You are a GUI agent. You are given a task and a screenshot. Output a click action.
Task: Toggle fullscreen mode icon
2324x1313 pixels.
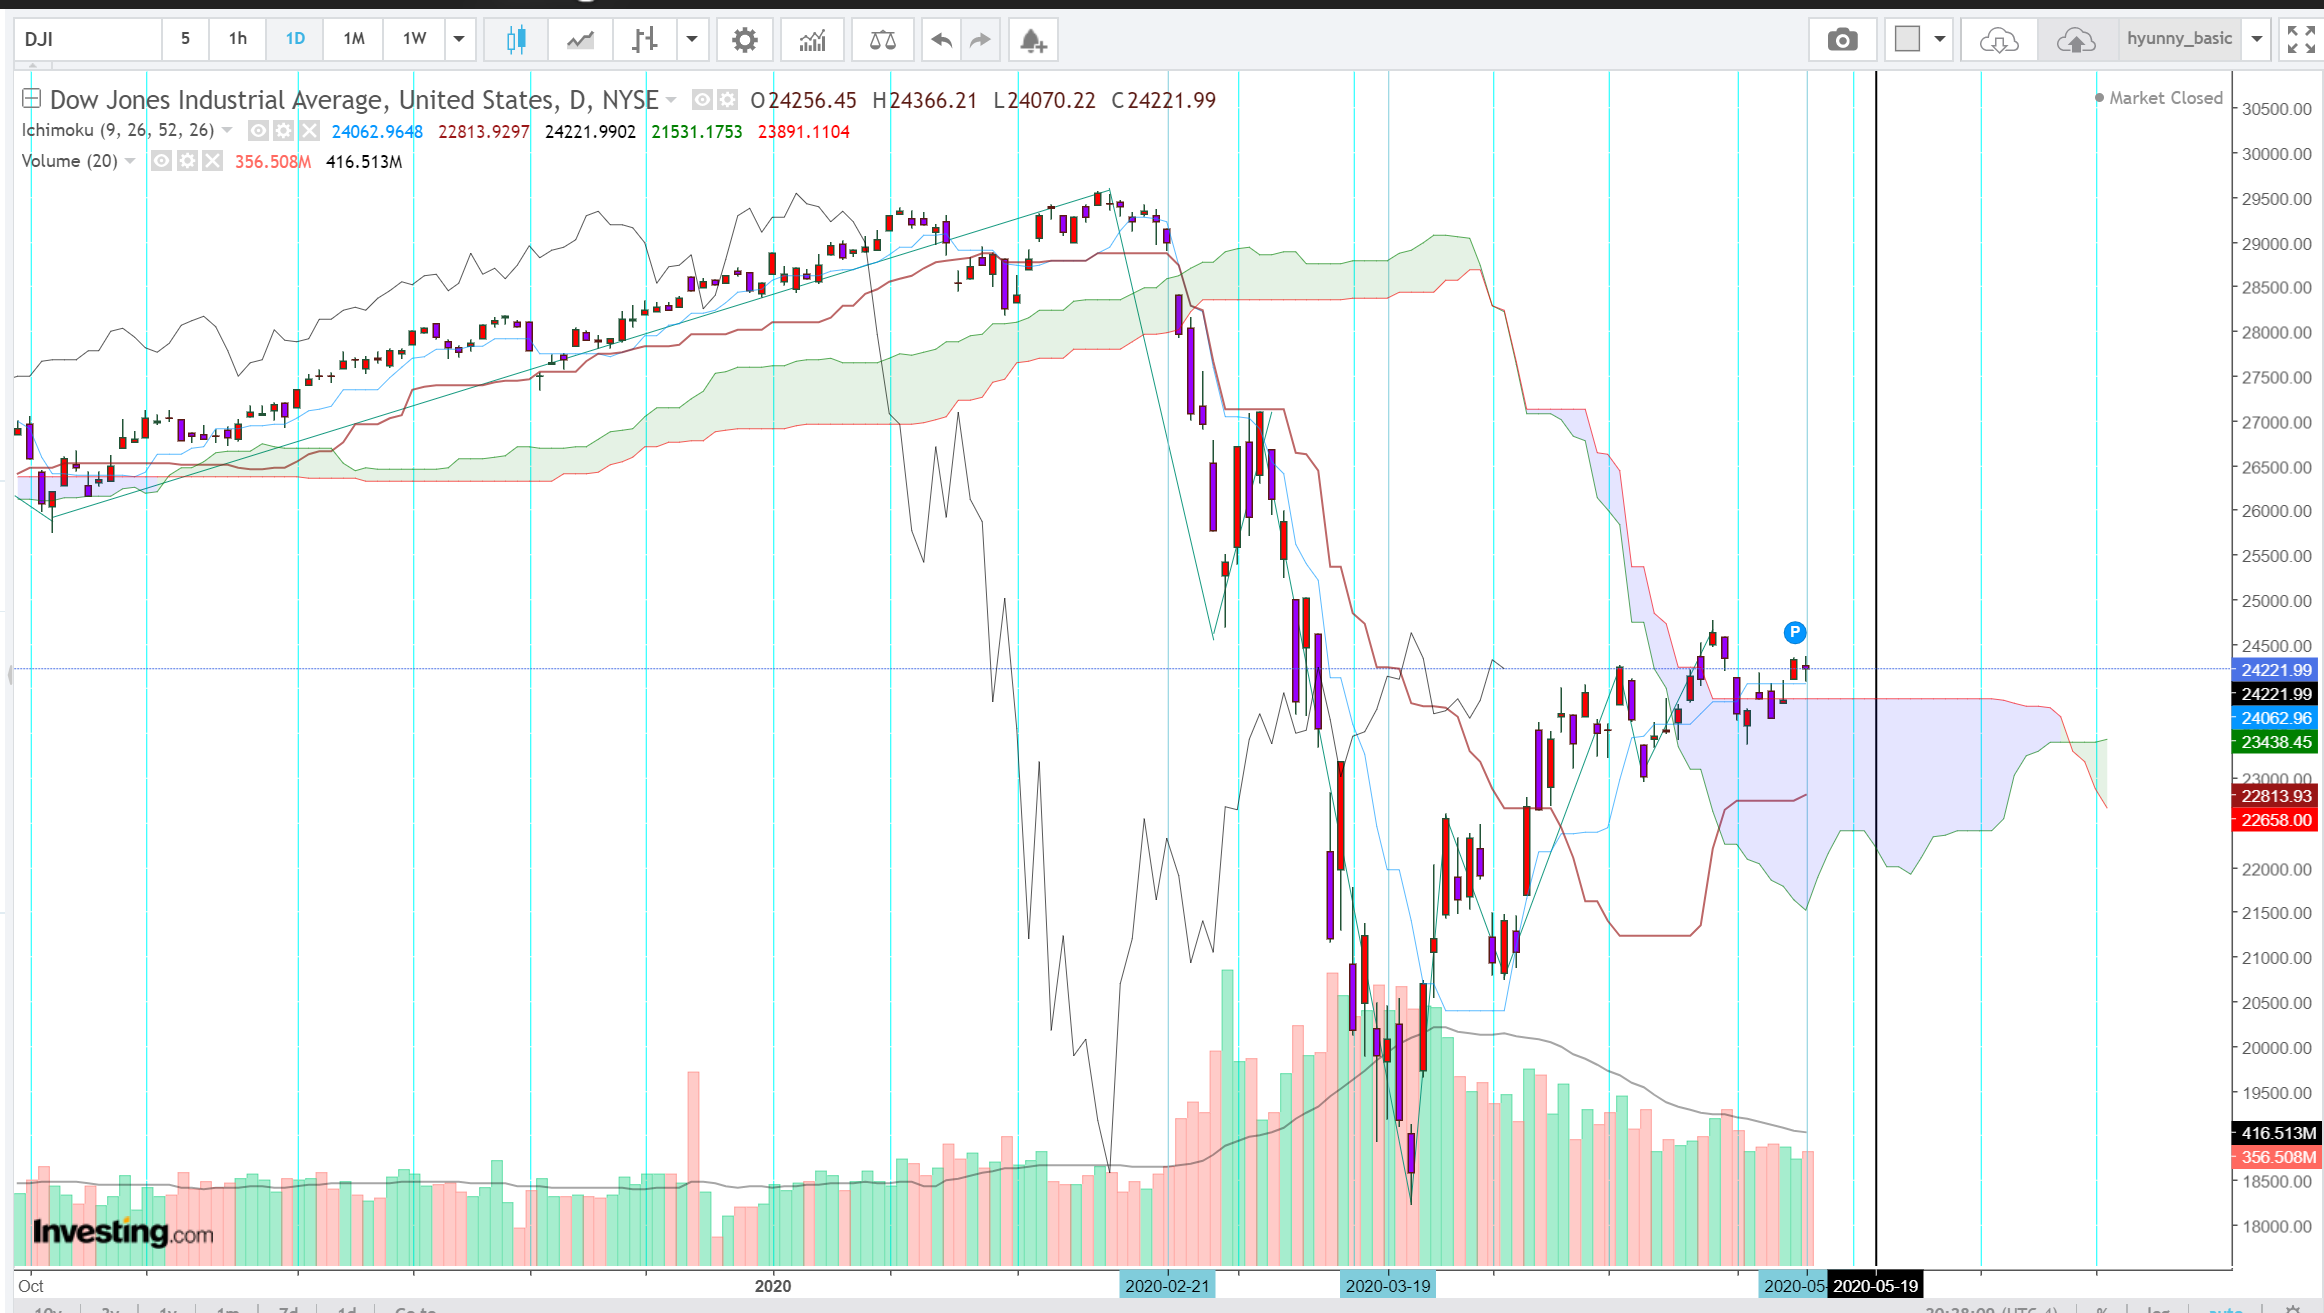coord(2300,40)
